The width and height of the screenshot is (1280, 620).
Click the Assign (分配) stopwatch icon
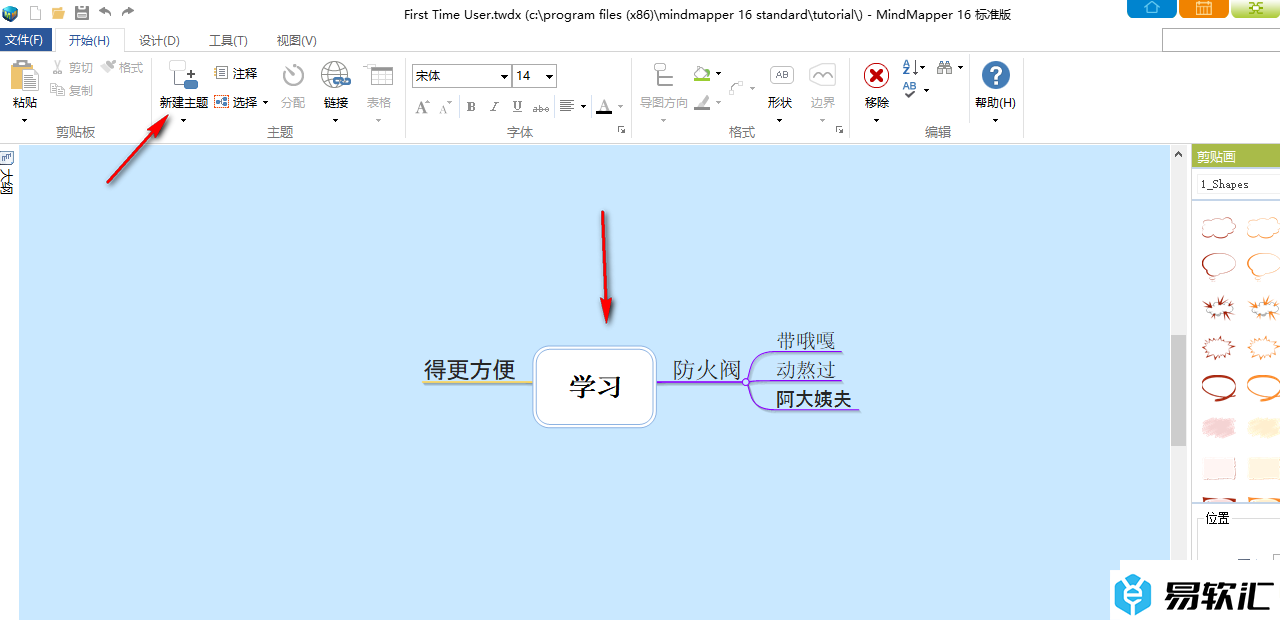tap(293, 76)
